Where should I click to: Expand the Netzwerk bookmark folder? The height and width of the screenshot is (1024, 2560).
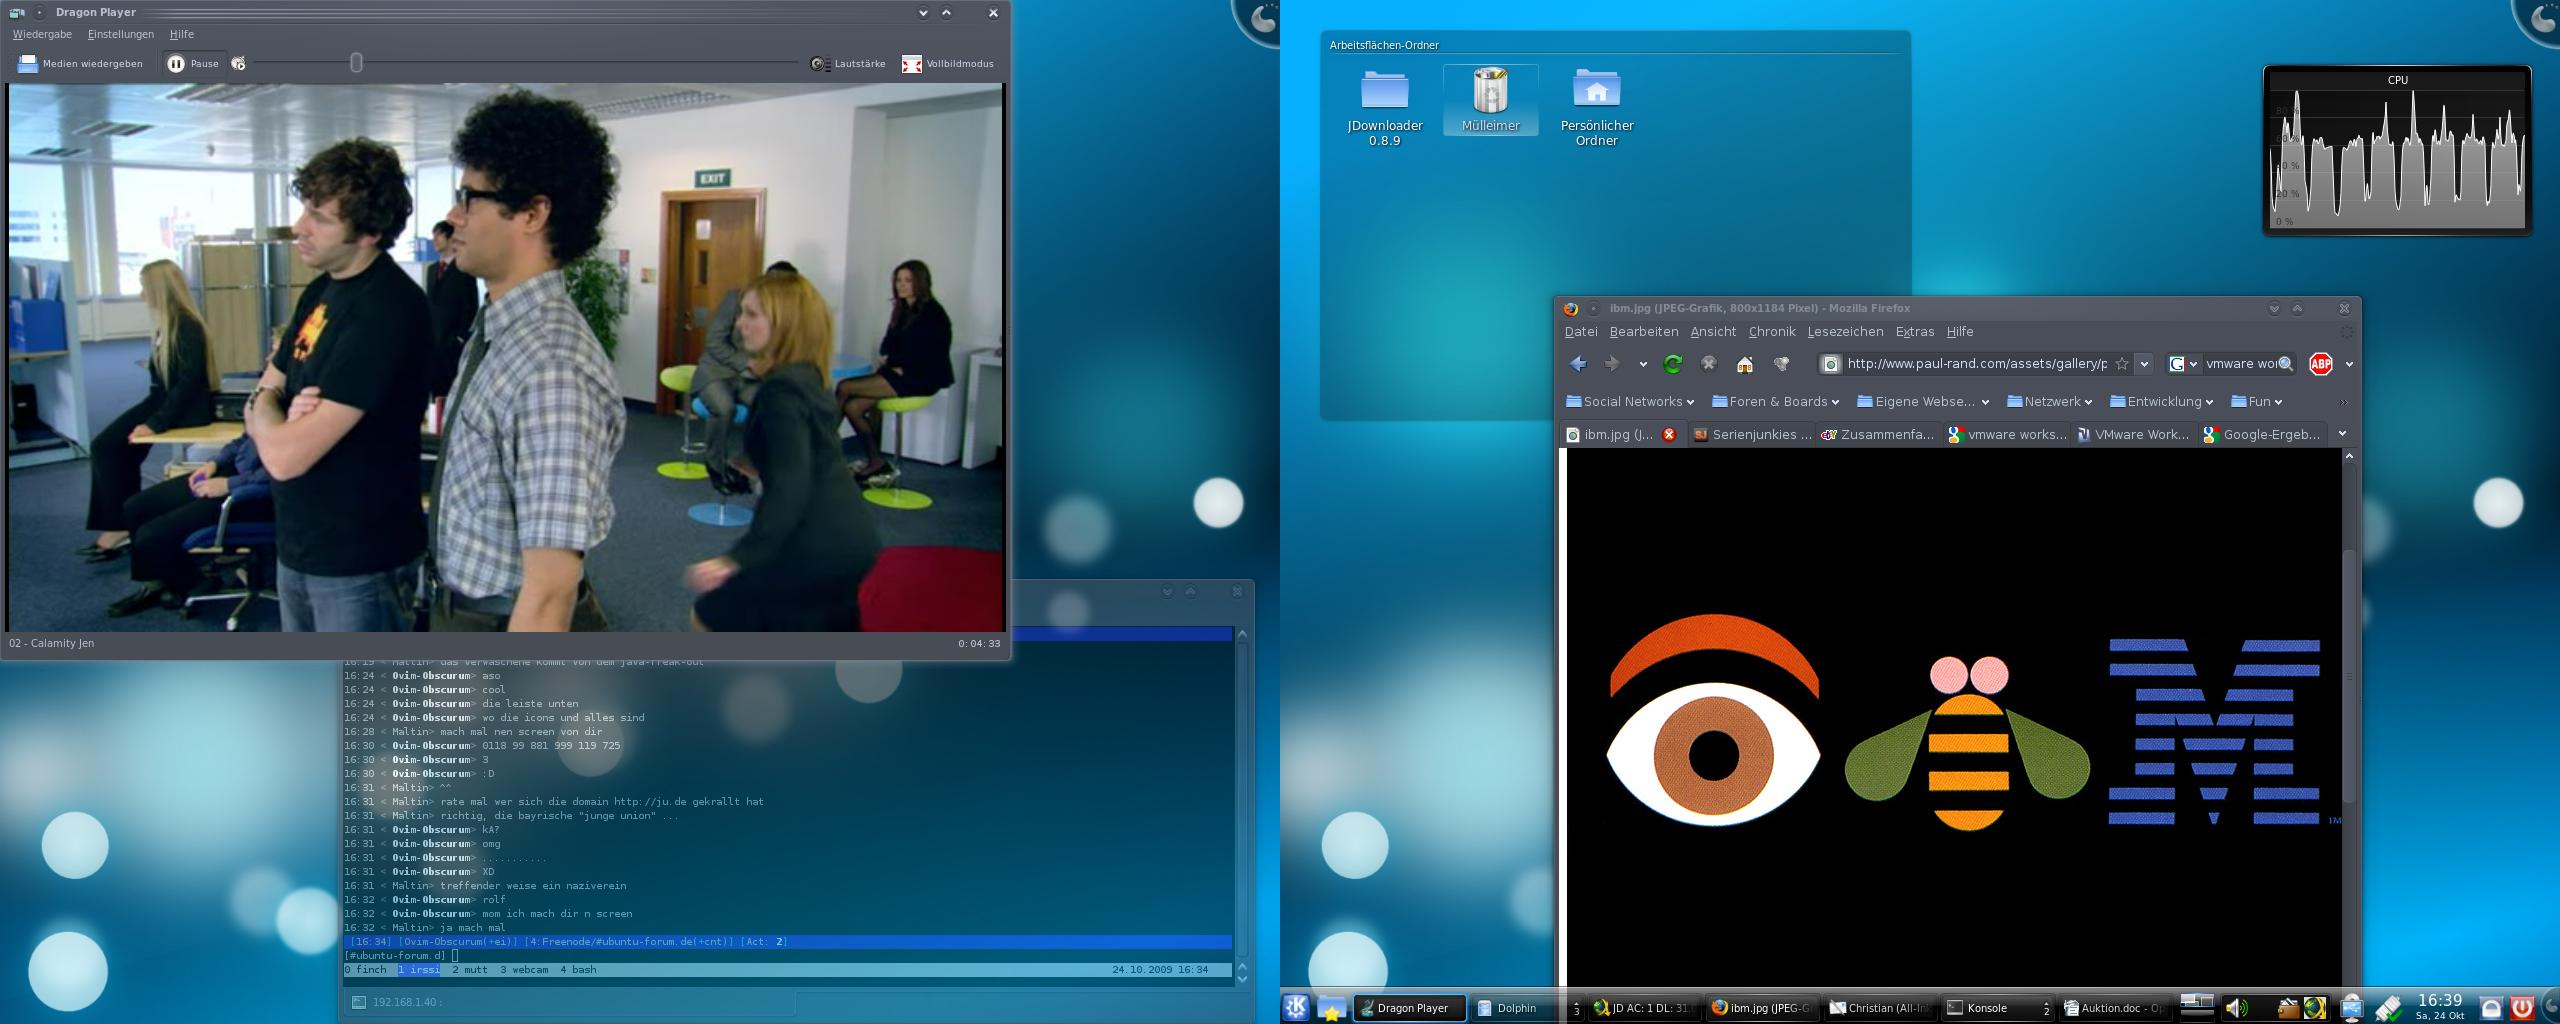(x=2050, y=402)
